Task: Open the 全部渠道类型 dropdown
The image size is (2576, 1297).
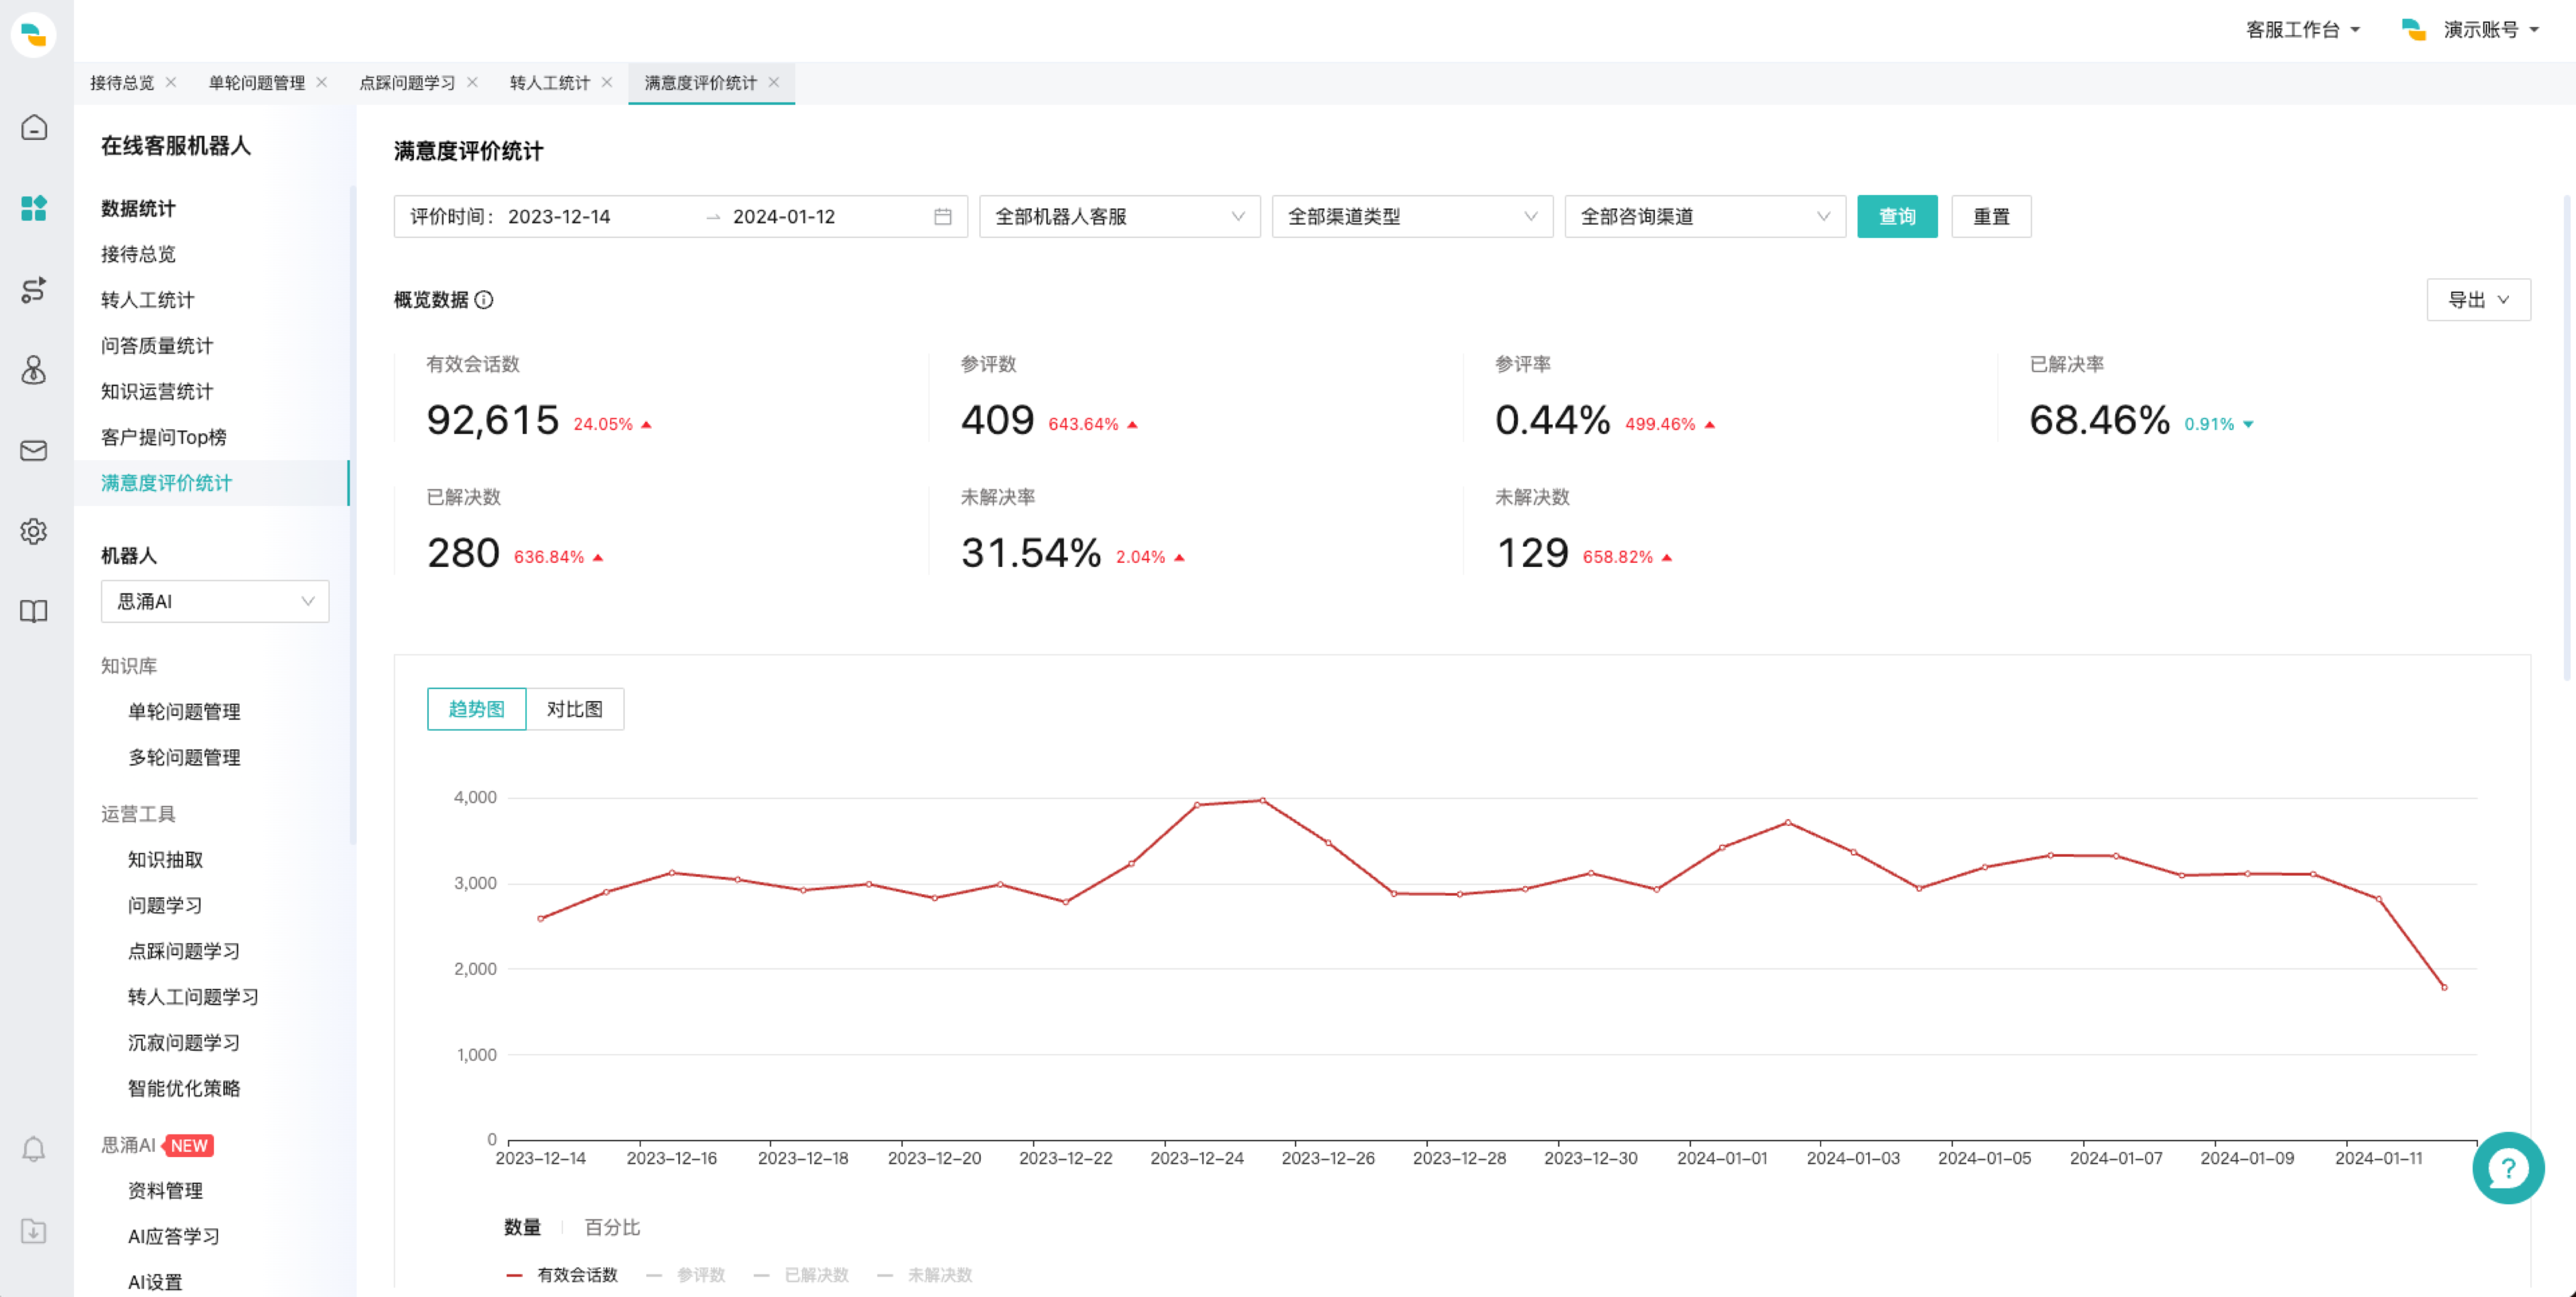Action: point(1412,217)
